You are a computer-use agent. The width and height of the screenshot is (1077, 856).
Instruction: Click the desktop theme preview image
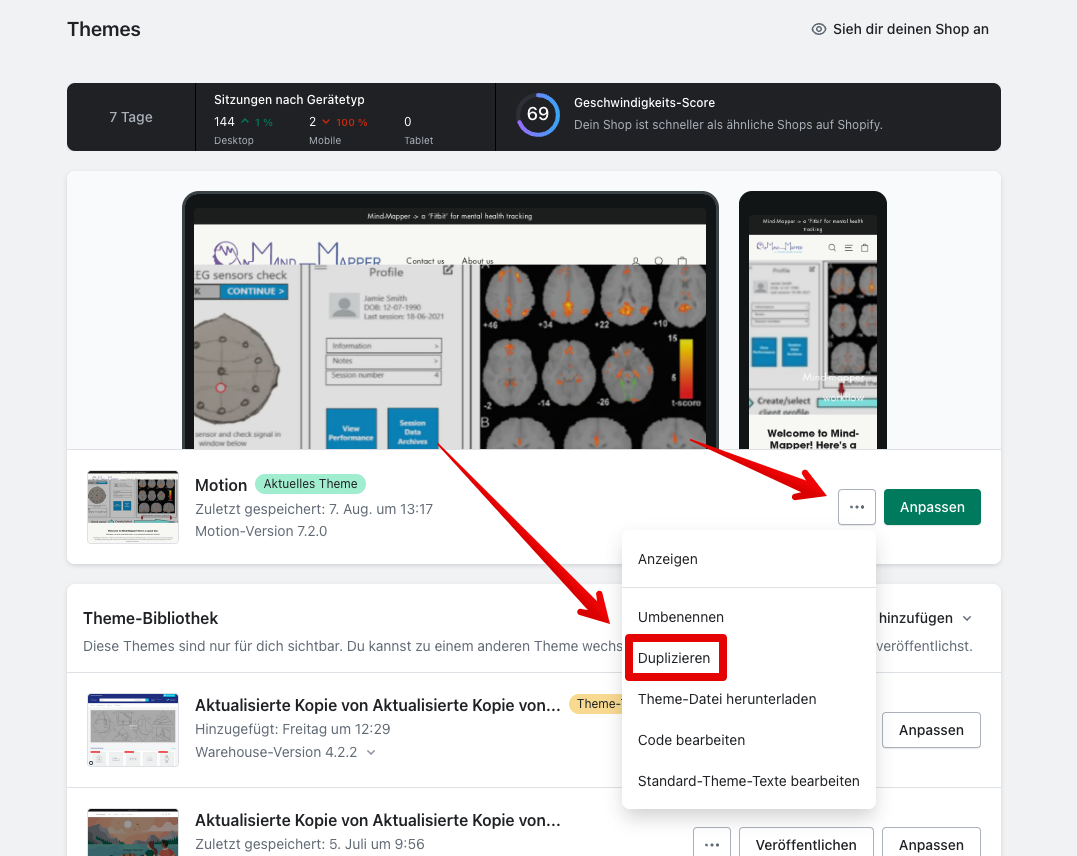tap(450, 321)
